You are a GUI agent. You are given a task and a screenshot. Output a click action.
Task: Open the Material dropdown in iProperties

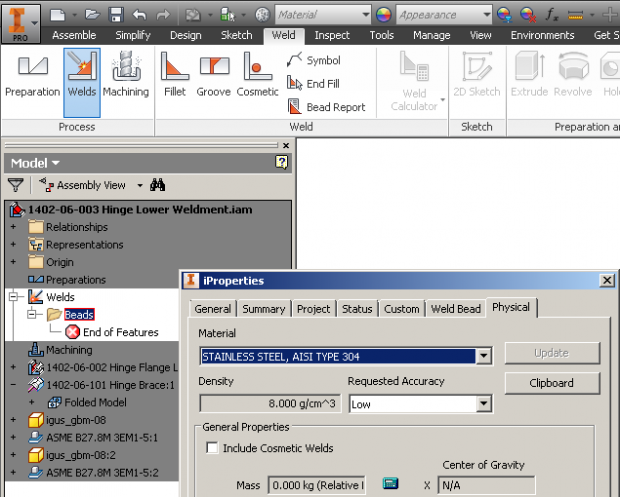coord(484,356)
